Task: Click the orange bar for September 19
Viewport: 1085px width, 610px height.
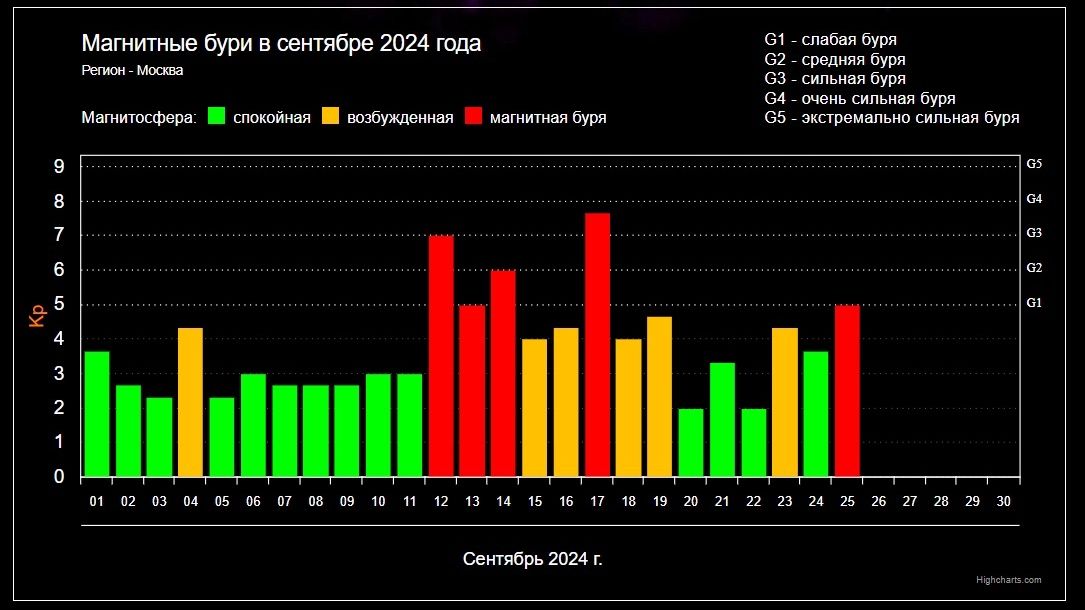Action: click(659, 396)
